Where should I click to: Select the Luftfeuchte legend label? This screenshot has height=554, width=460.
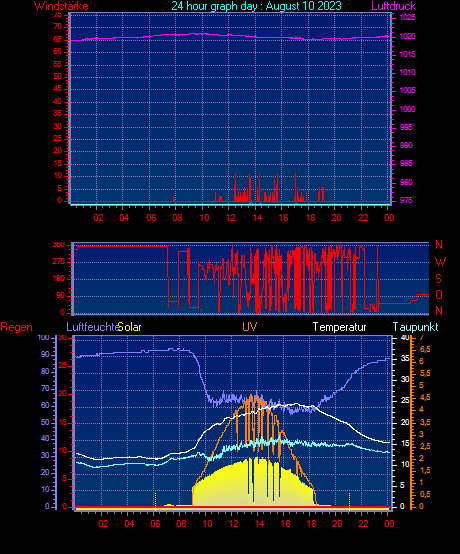[x=92, y=327]
